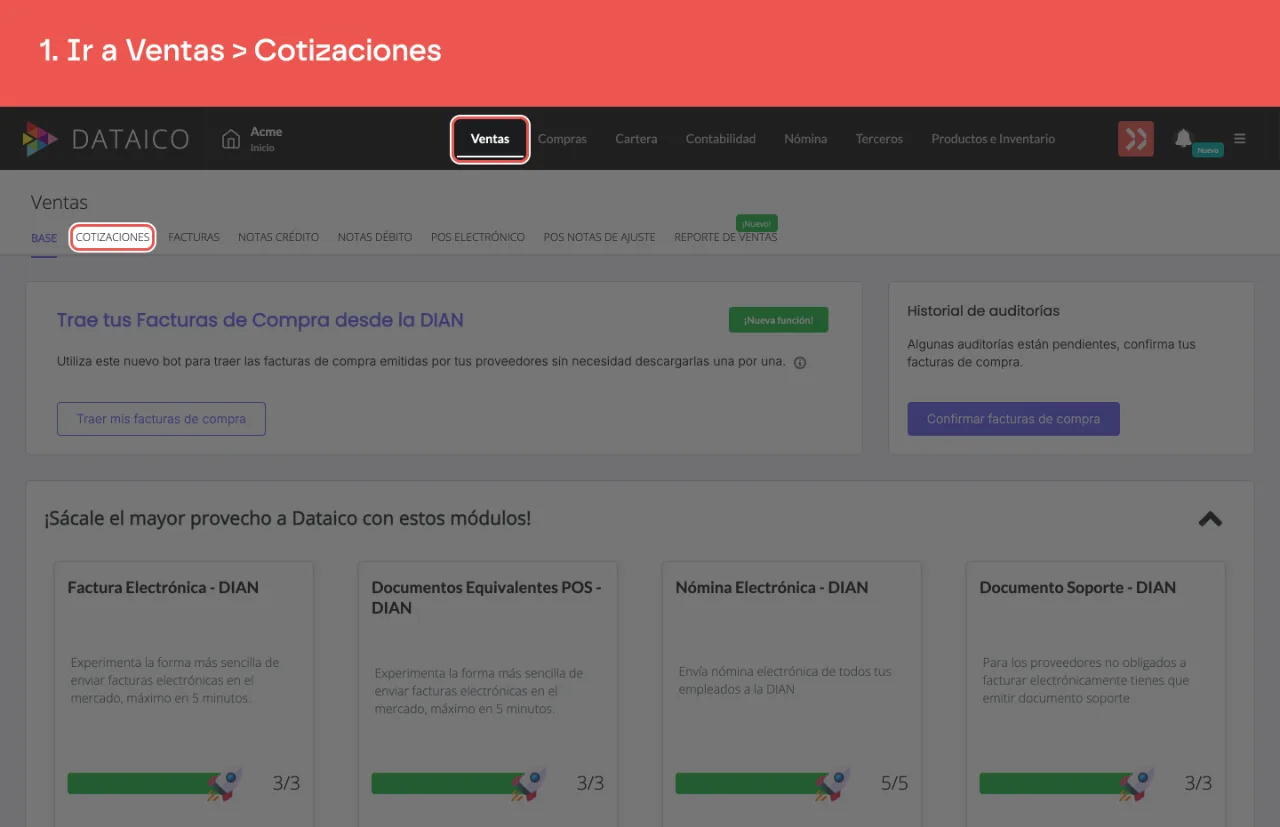Click the info icon beside bot description
The image size is (1280, 827).
tap(800, 363)
